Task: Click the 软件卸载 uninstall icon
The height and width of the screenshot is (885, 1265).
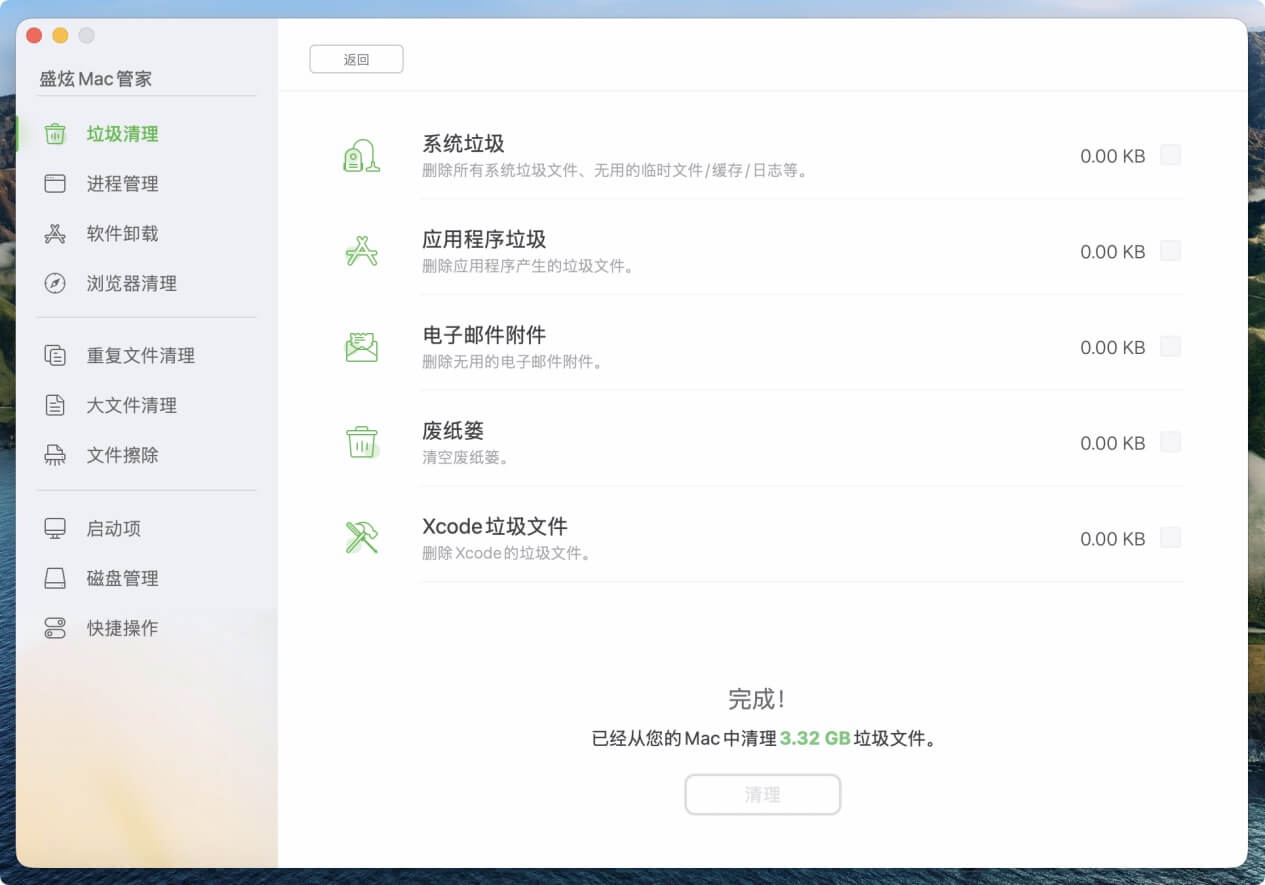Action: (56, 233)
